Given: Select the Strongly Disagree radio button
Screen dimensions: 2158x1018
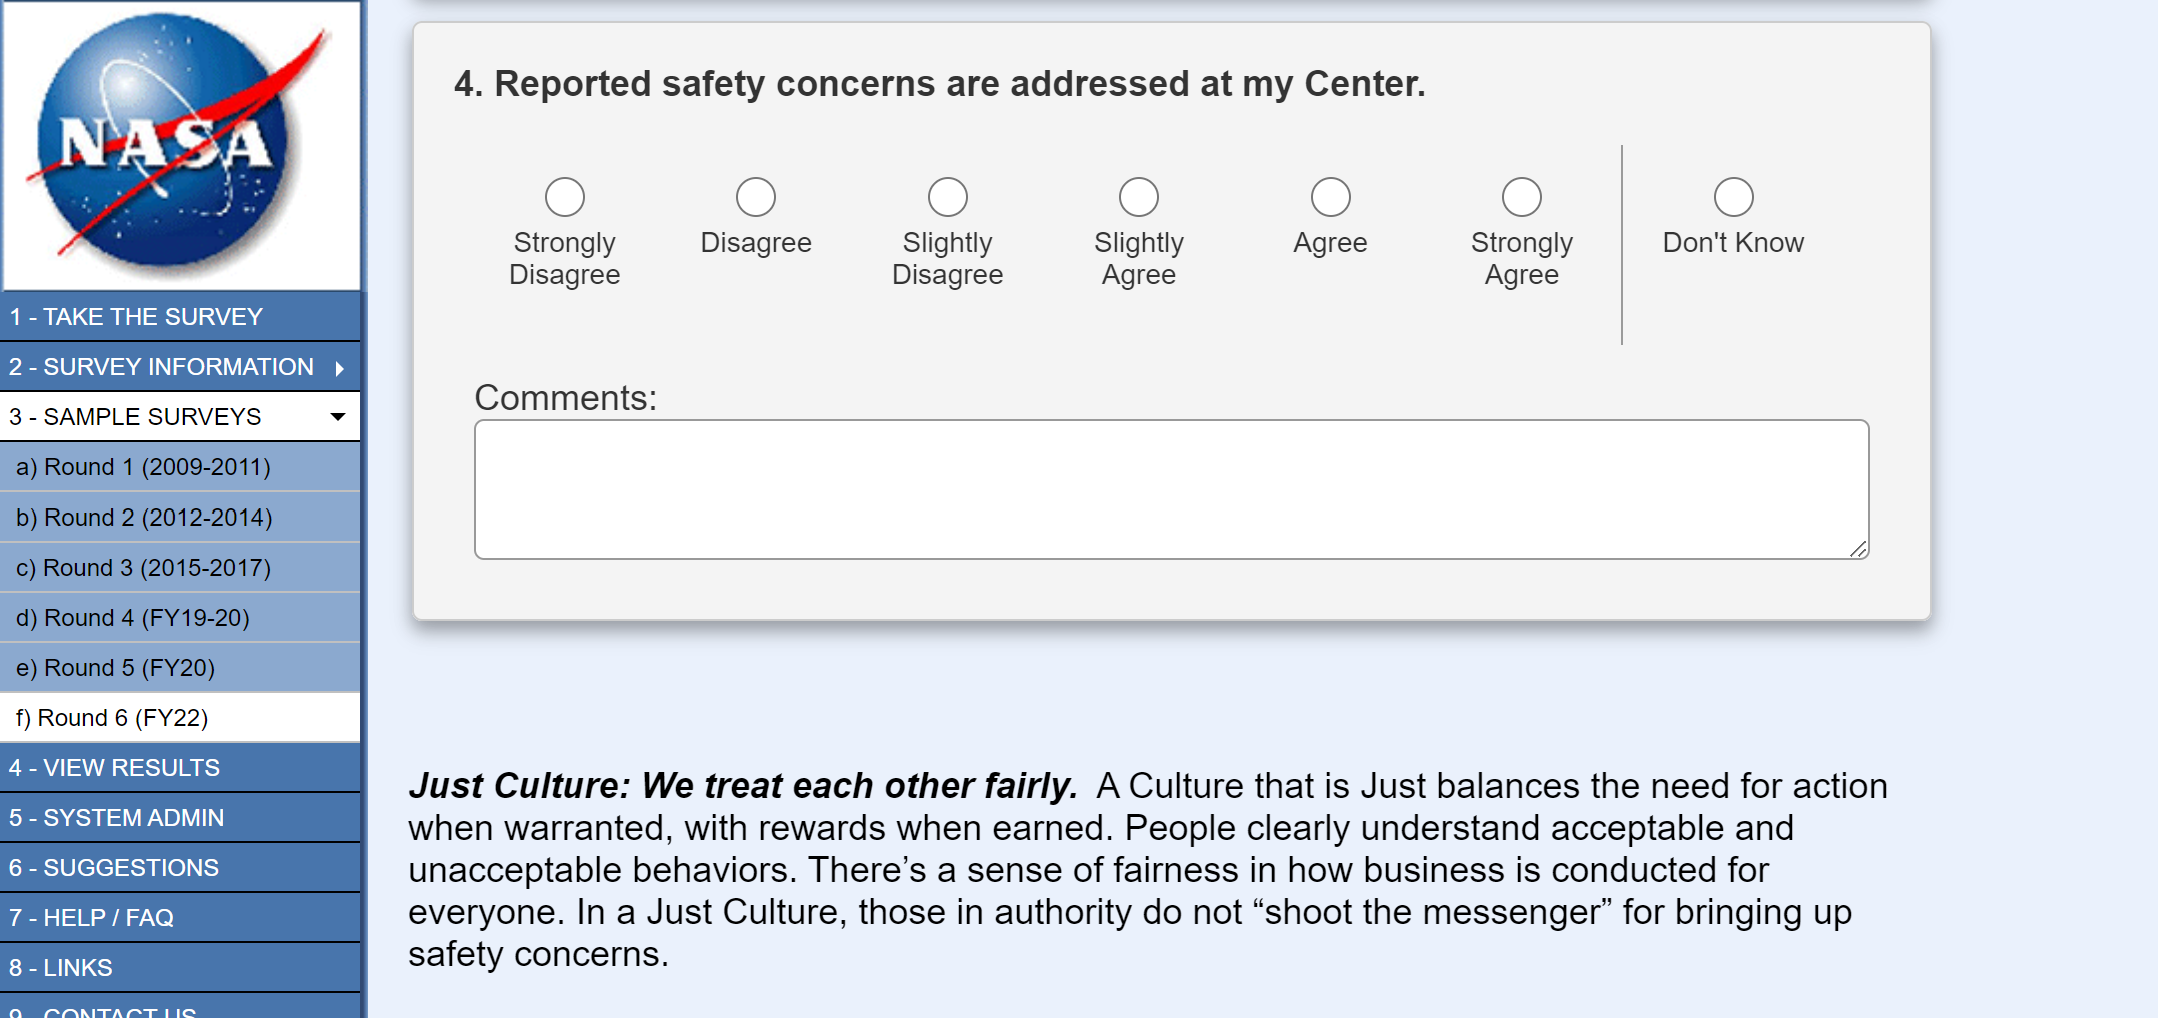Looking at the screenshot, I should pos(565,197).
